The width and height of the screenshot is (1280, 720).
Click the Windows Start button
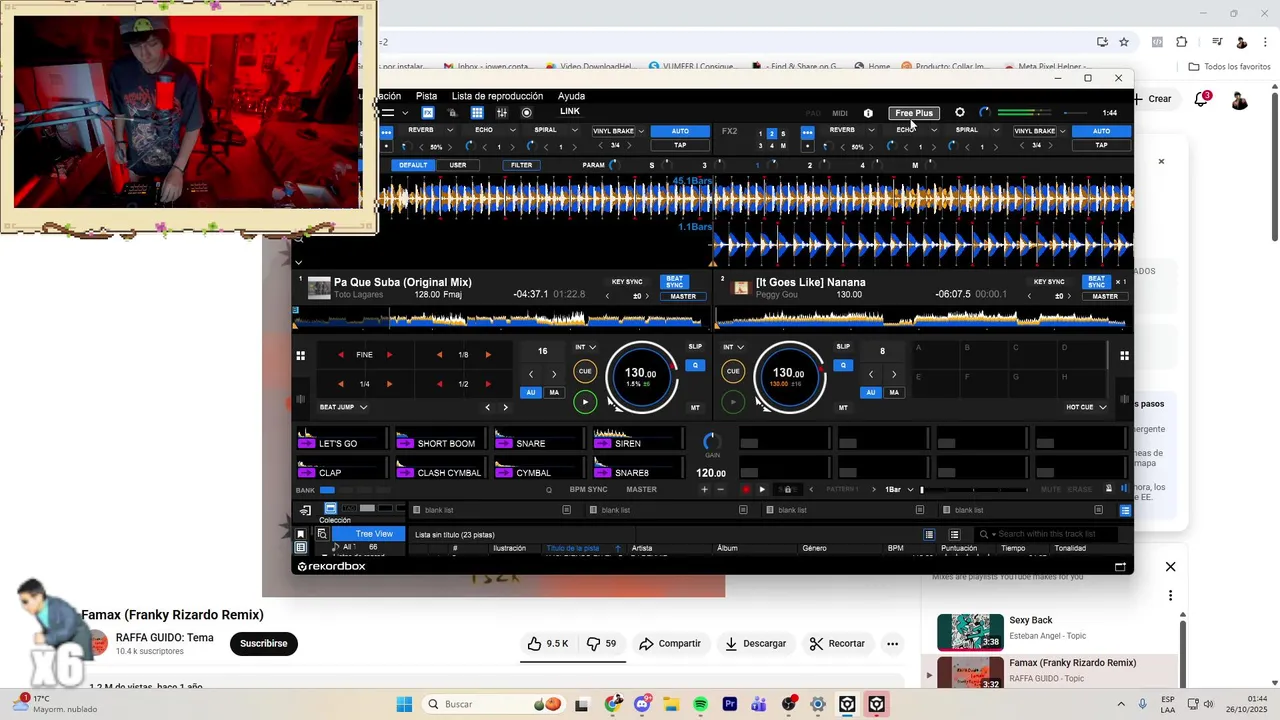404,705
